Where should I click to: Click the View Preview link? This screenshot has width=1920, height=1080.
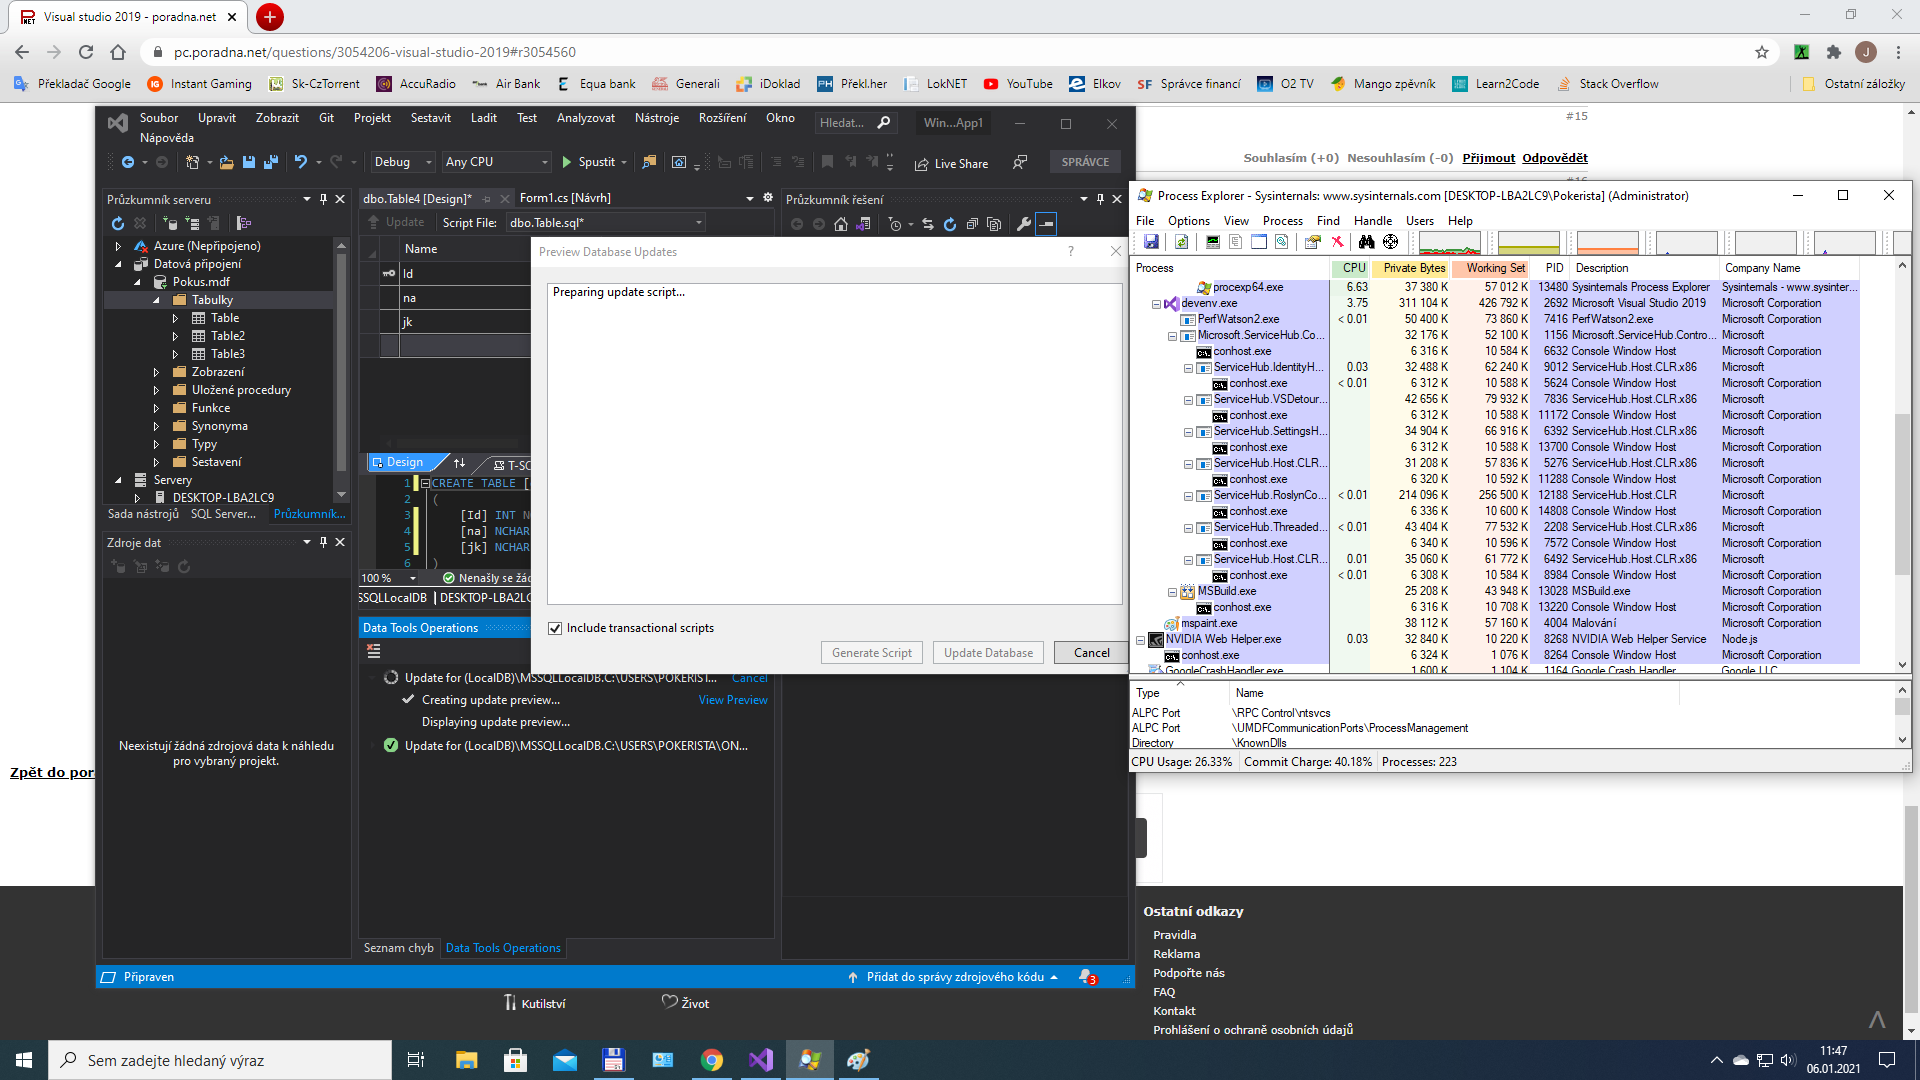coord(732,700)
